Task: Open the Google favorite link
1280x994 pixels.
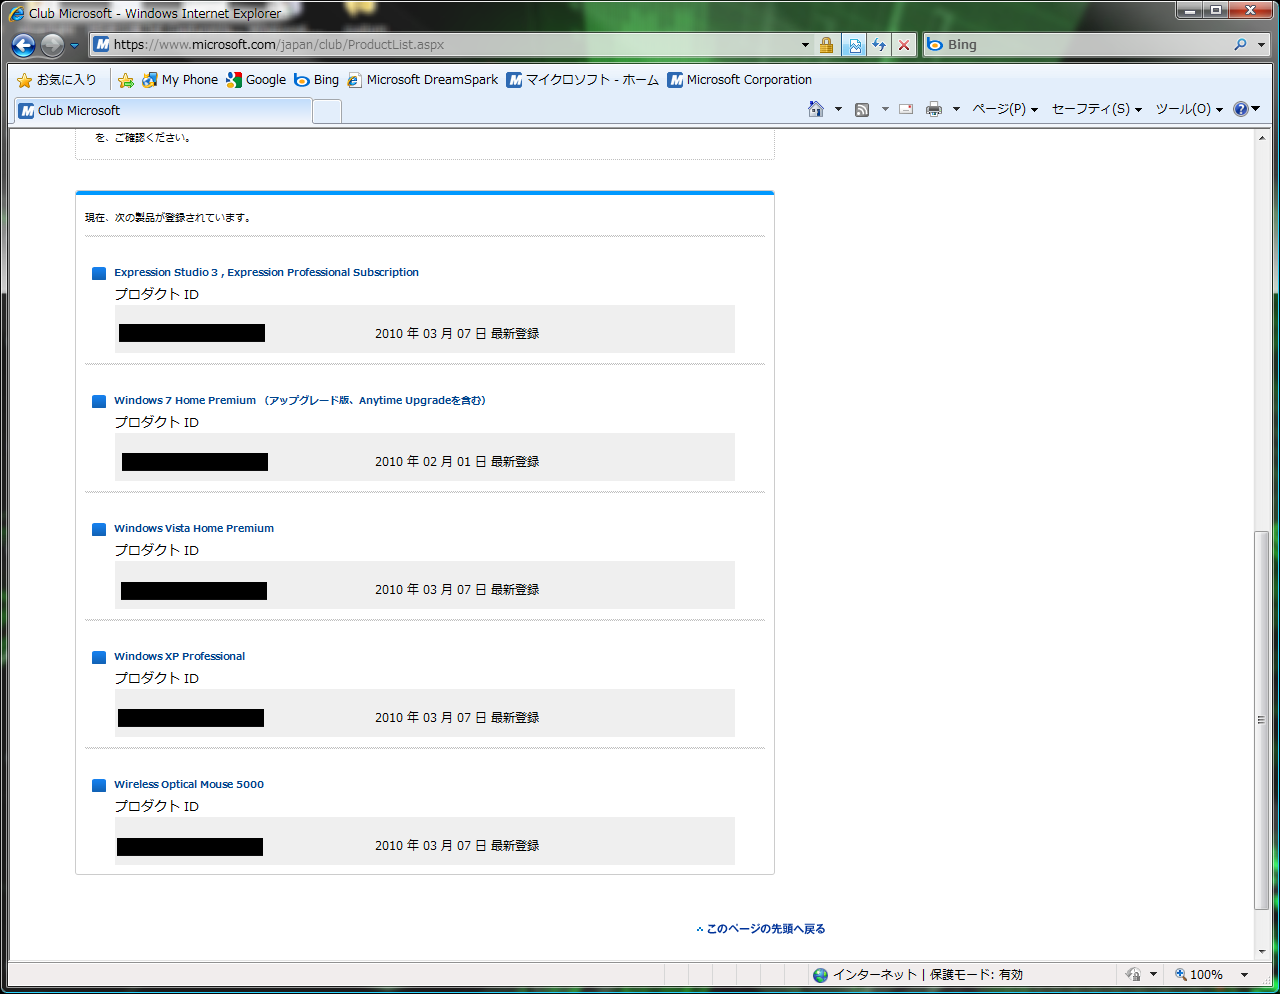Action: click(x=256, y=80)
